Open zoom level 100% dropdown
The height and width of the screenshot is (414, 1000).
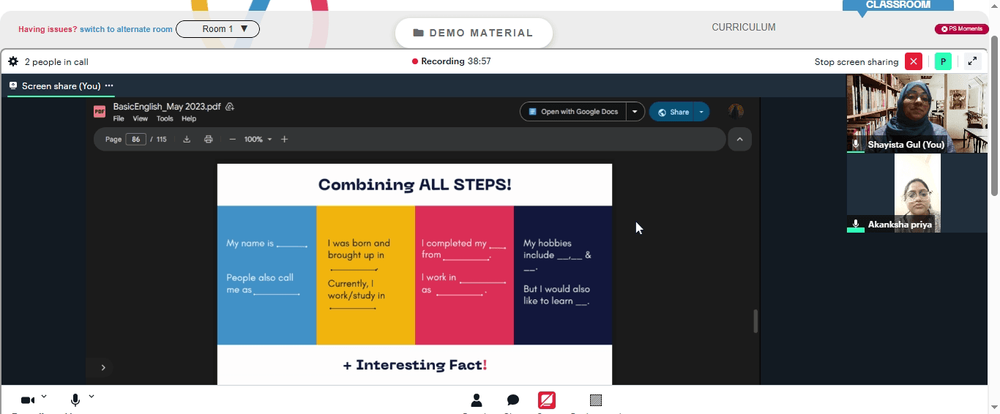258,139
